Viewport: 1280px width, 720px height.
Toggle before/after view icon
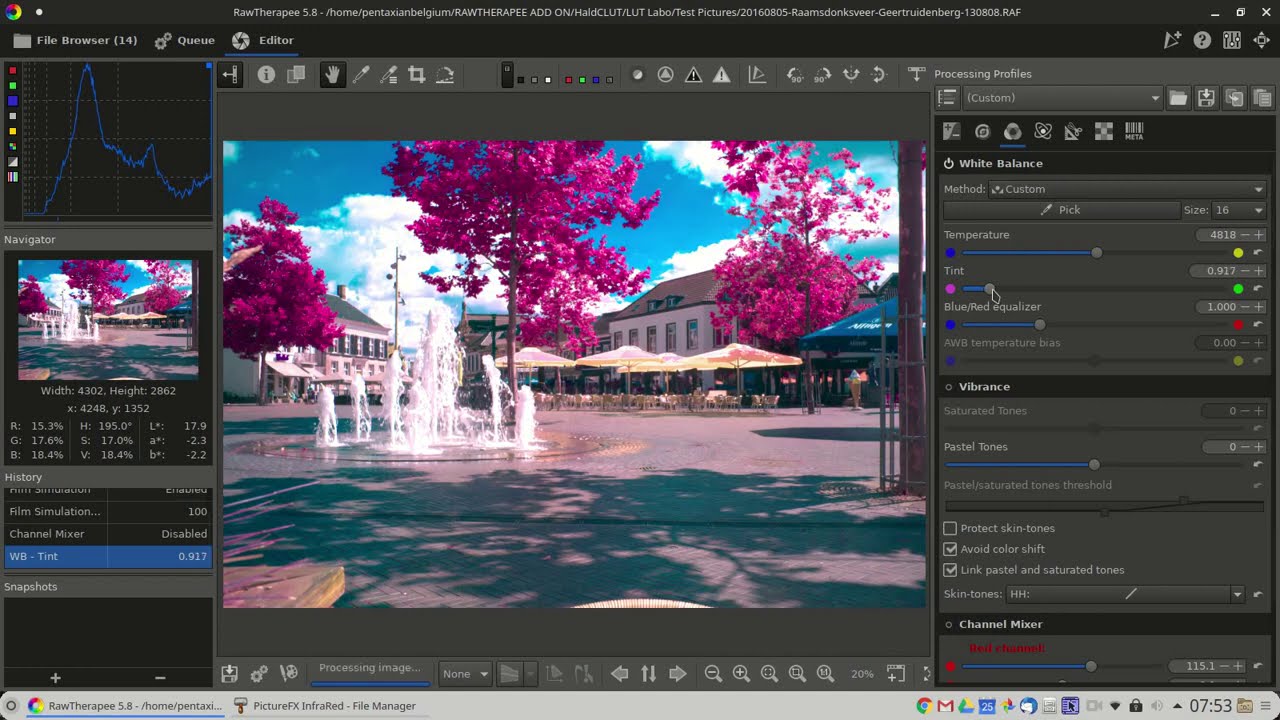296,75
